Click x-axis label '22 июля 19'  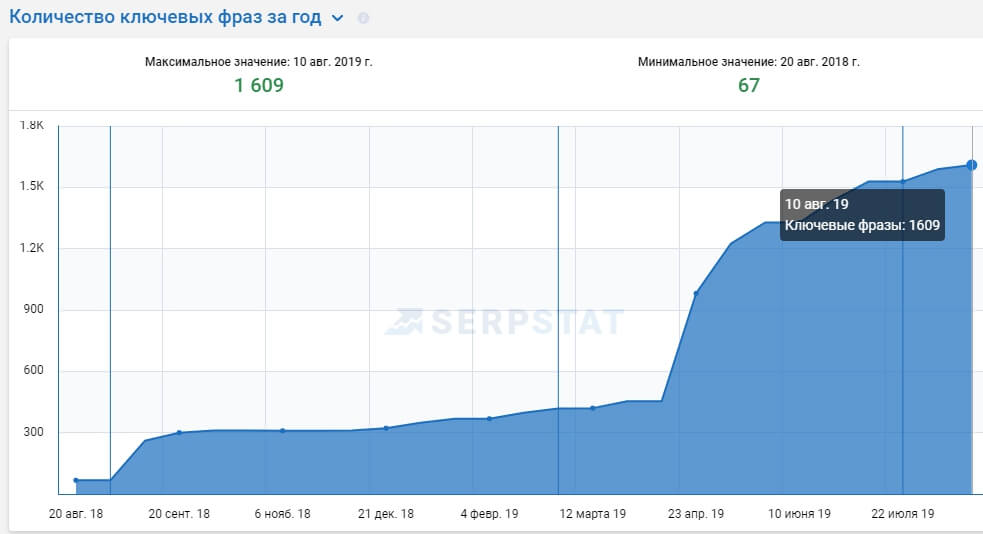pos(903,513)
